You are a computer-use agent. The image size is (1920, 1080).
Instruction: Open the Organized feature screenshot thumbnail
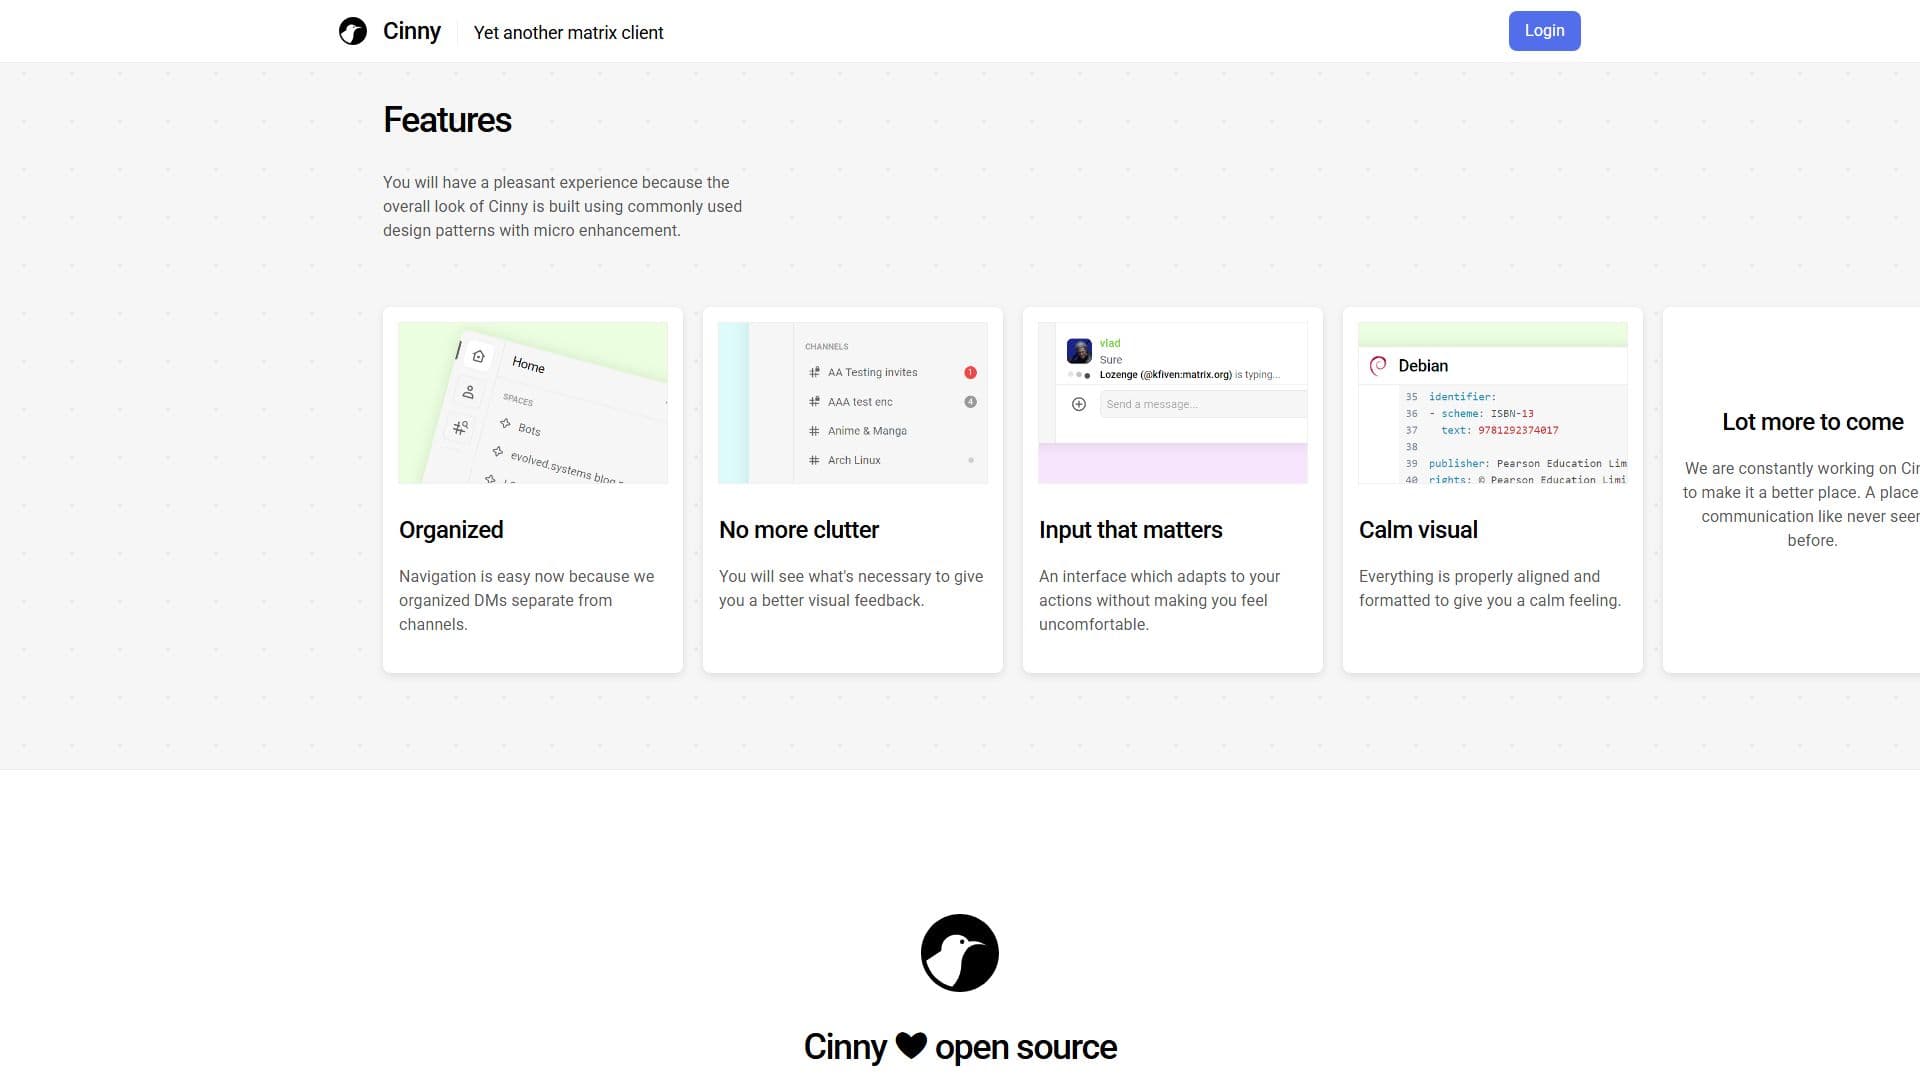click(533, 403)
